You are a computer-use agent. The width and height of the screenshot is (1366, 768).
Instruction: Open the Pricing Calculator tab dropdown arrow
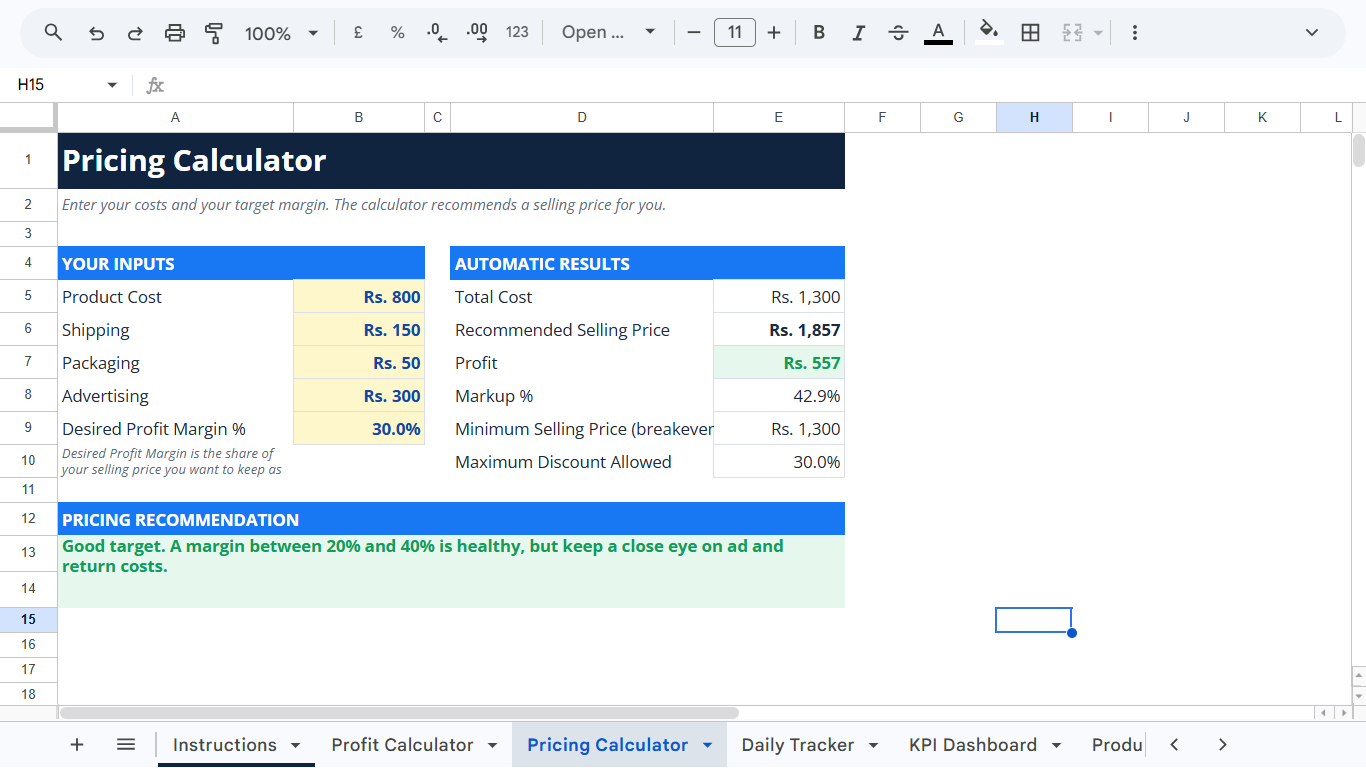[x=707, y=746]
